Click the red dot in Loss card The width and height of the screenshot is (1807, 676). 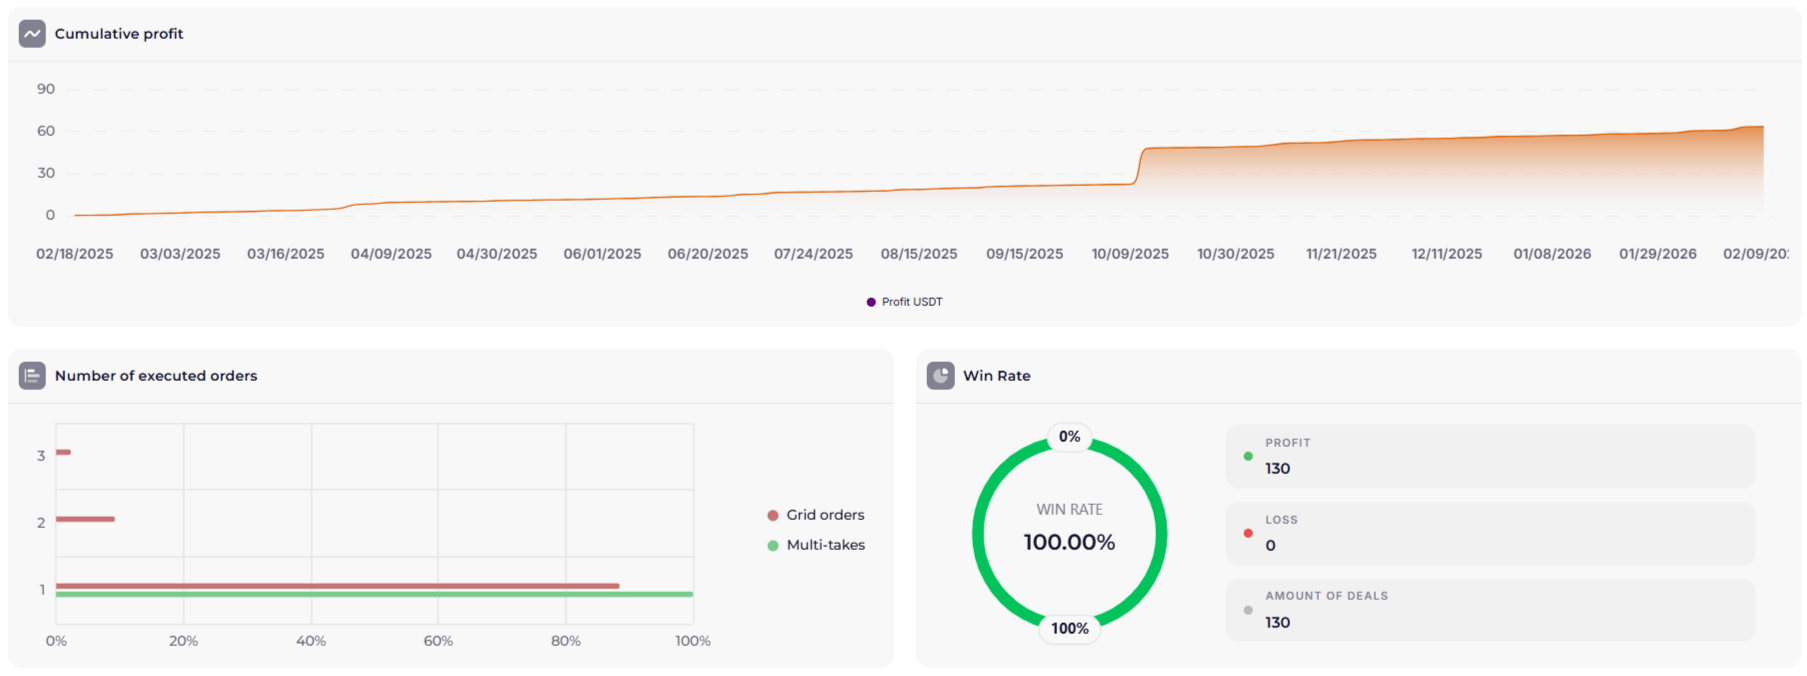pyautogui.click(x=1247, y=533)
